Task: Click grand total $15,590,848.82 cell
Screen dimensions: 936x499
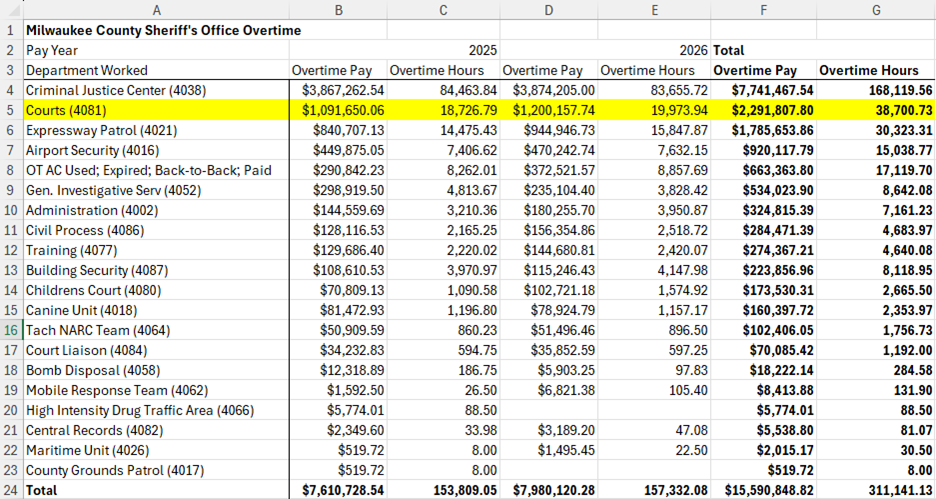Action: 763,490
